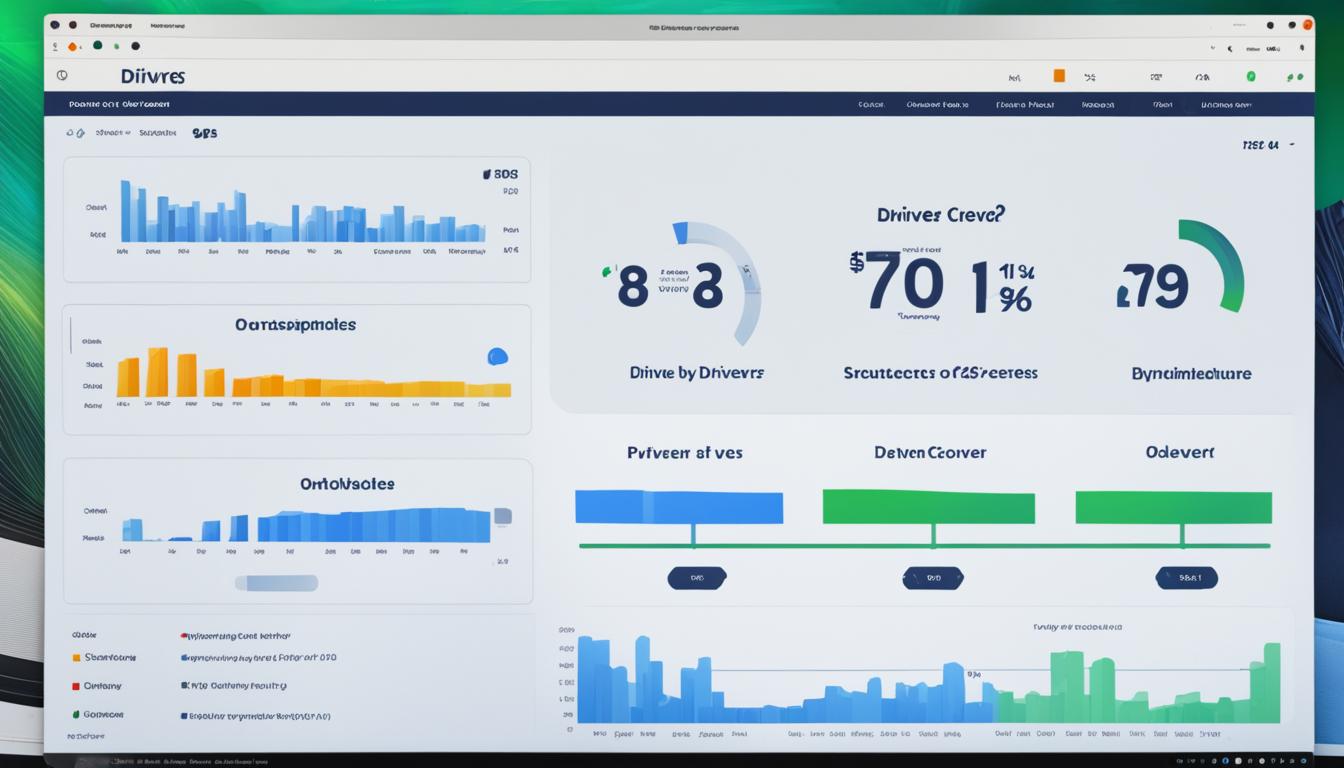Click the blue bar under Pvfveerr af ves

point(679,506)
